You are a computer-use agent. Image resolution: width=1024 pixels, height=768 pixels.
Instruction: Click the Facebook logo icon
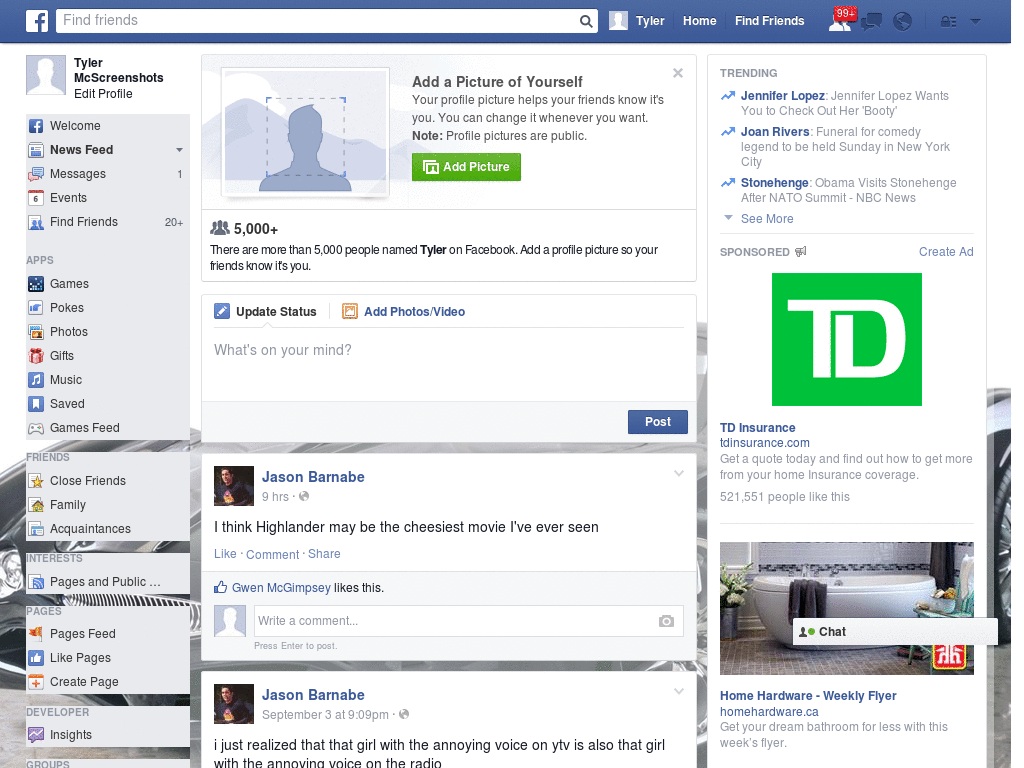tap(37, 21)
